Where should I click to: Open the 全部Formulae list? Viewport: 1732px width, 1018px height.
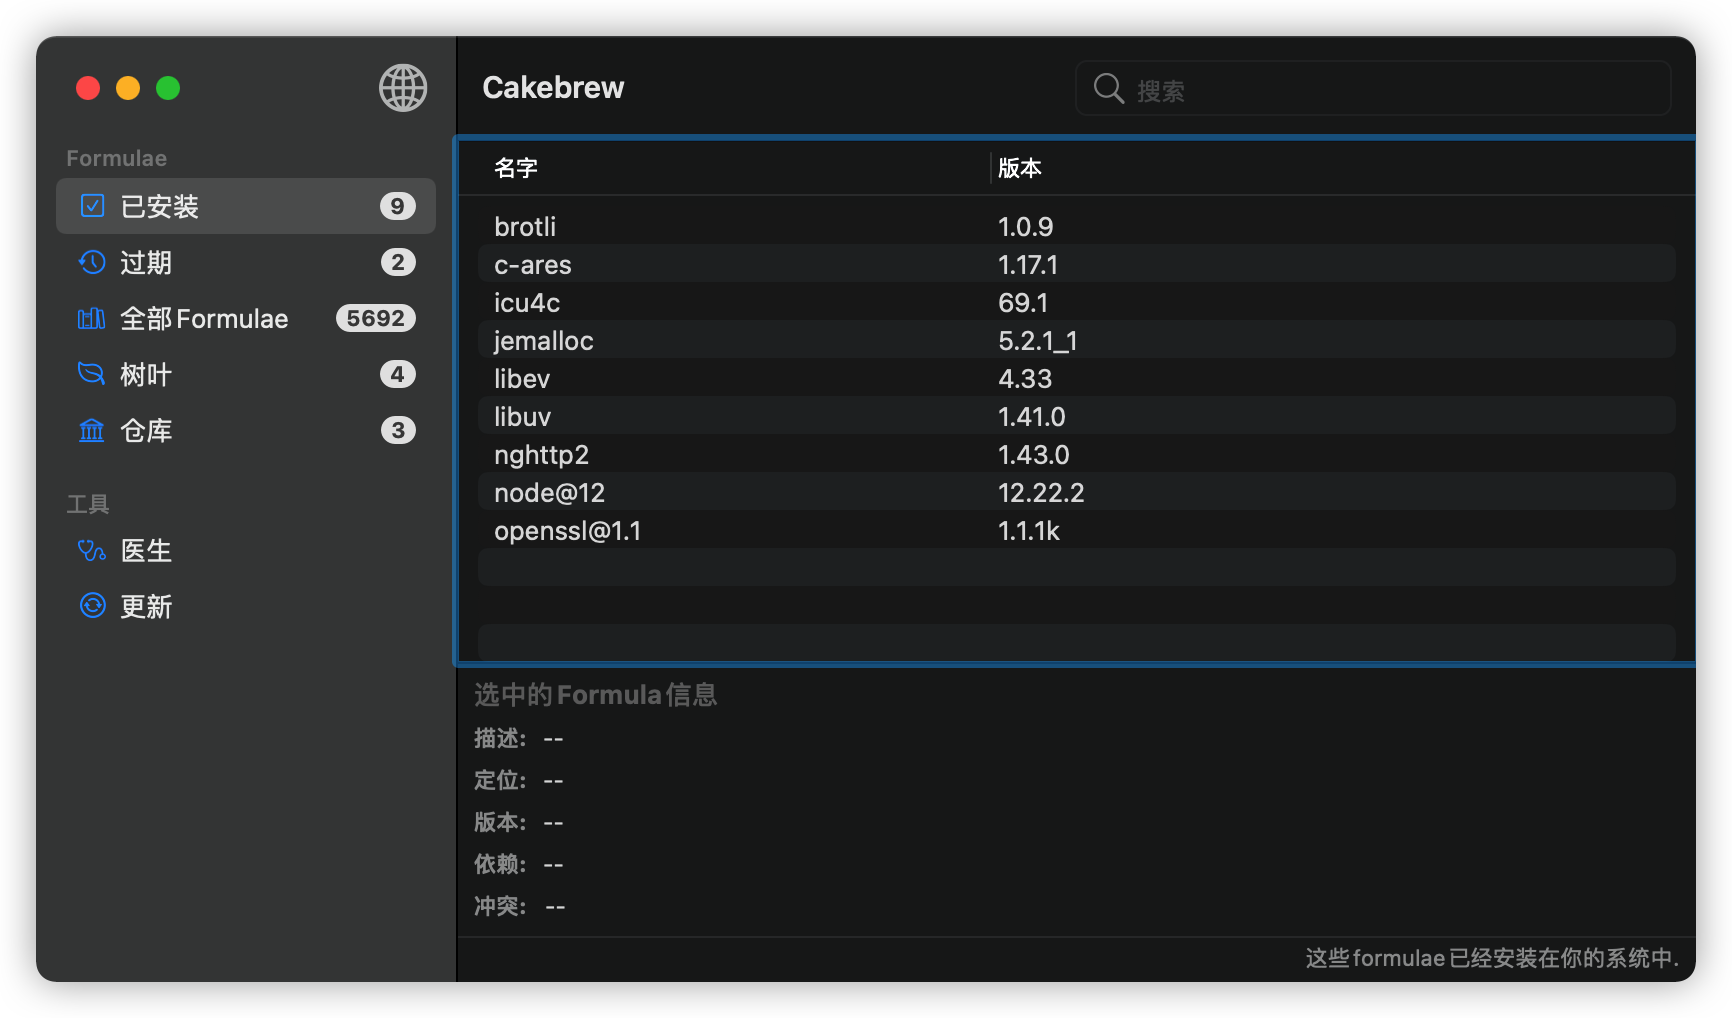(x=246, y=318)
